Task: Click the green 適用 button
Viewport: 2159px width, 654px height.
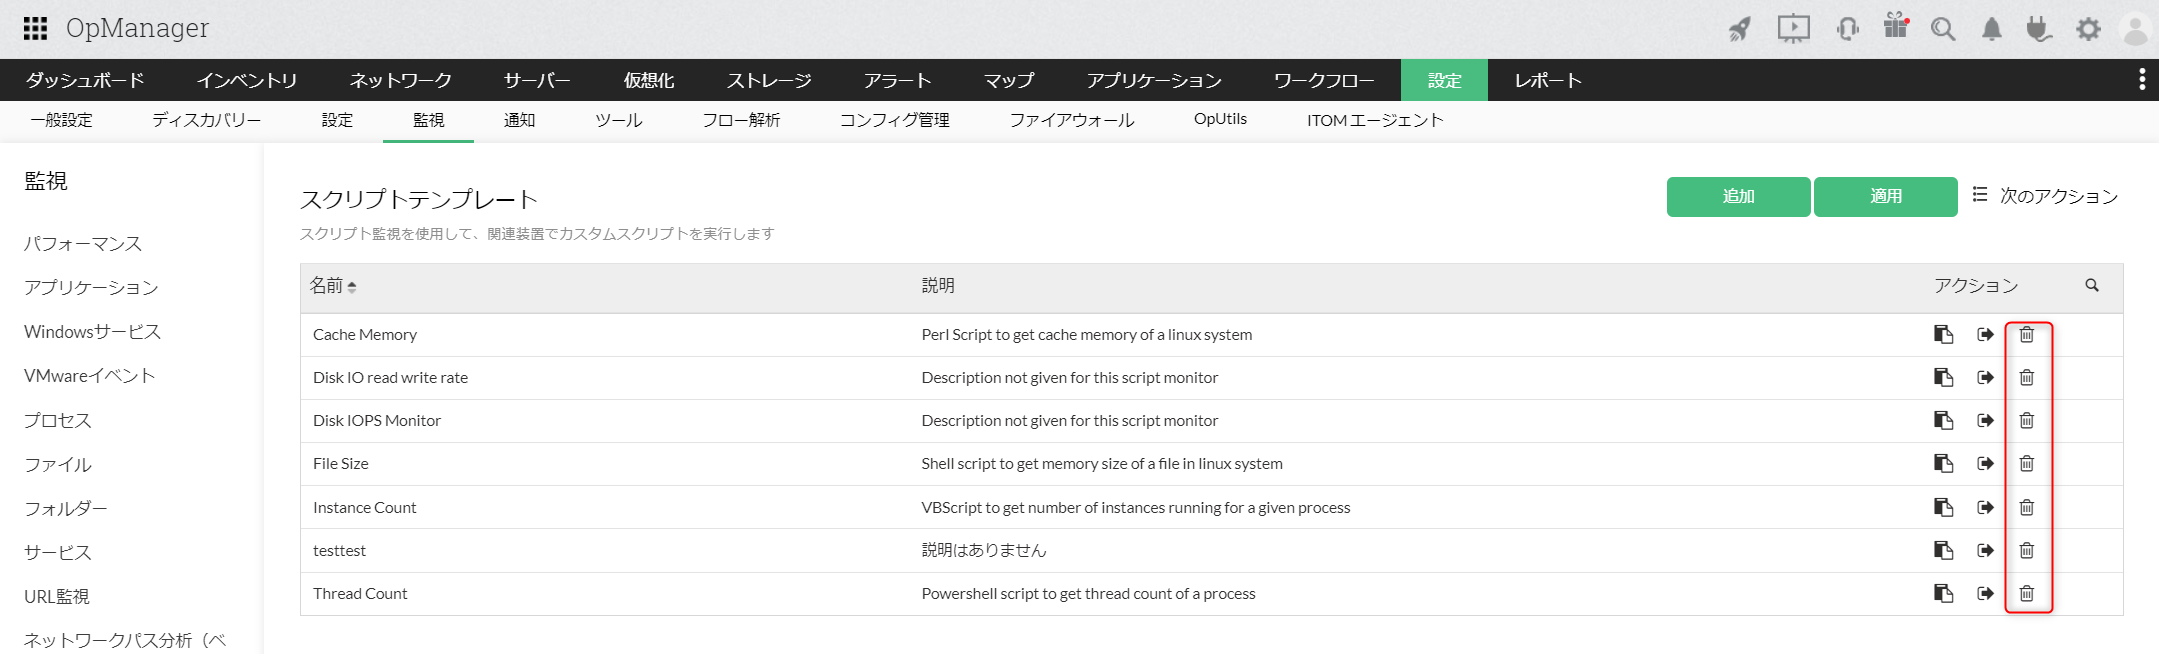Action: [x=1885, y=197]
